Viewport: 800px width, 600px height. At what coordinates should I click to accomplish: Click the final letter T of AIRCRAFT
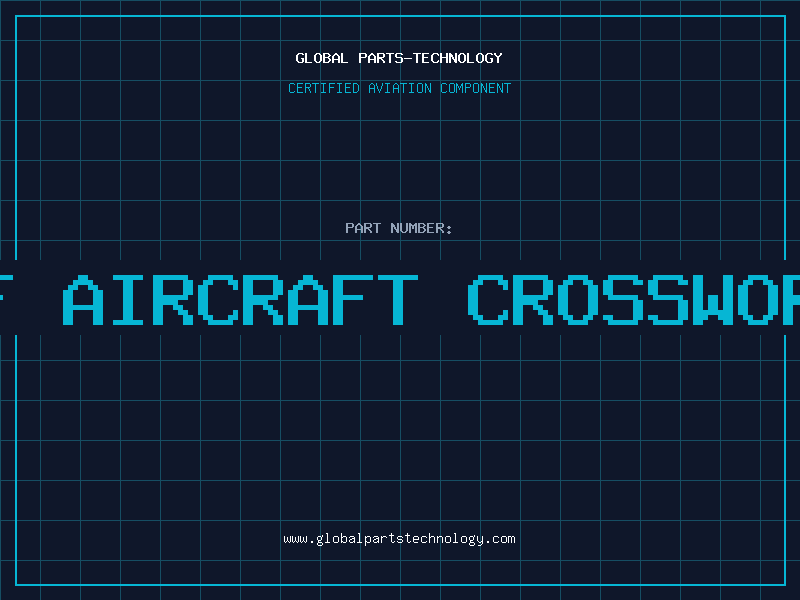click(x=398, y=300)
